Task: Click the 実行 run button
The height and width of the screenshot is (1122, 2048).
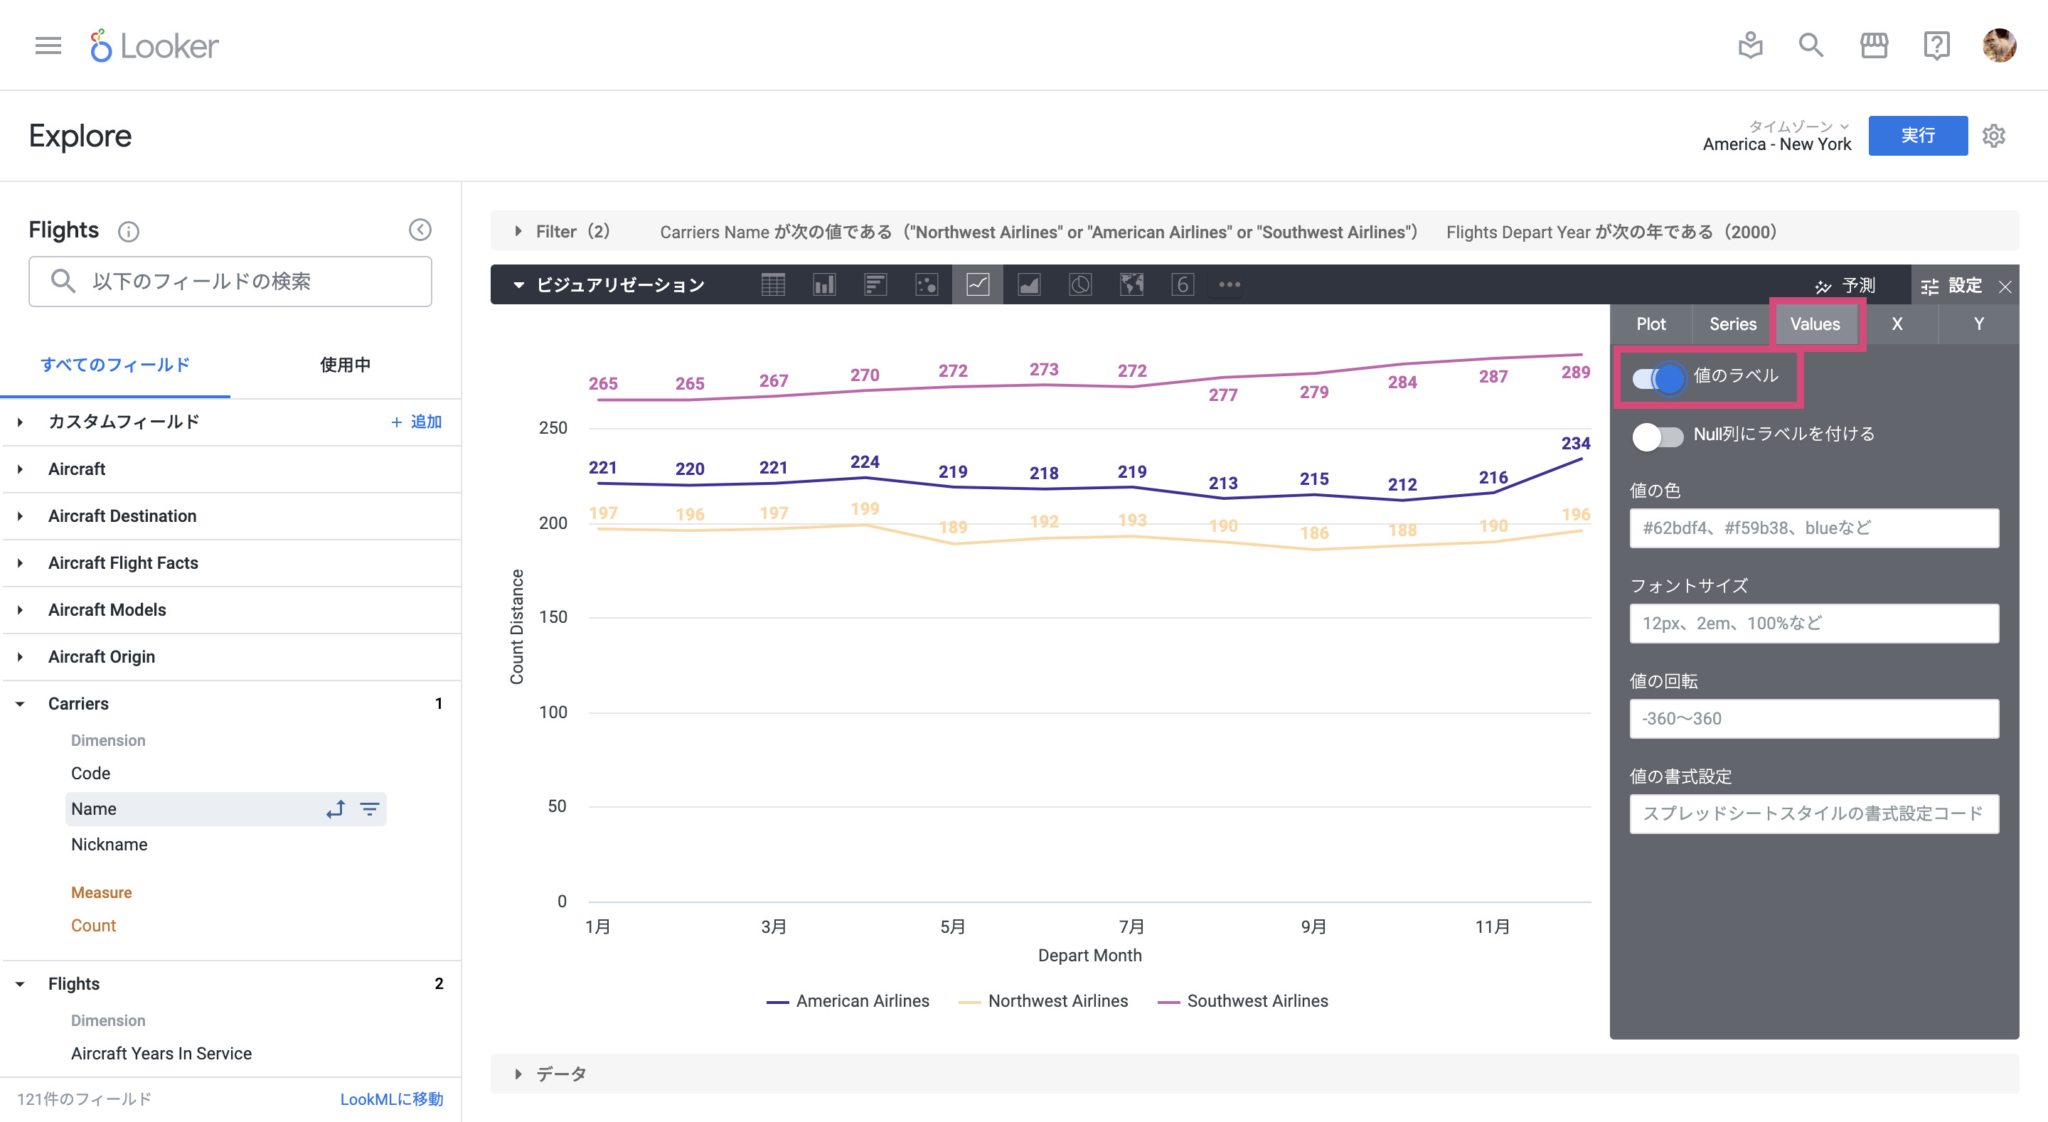Action: click(x=1917, y=135)
